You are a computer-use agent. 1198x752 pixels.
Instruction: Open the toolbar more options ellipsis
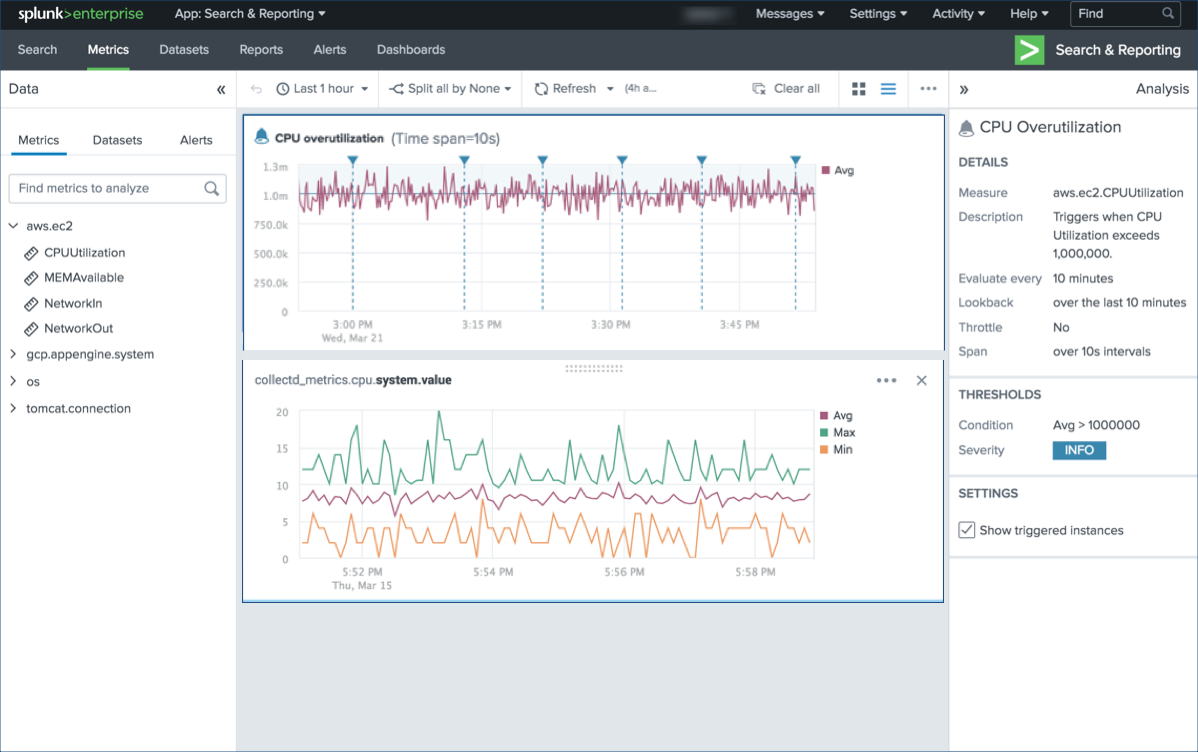(x=927, y=88)
